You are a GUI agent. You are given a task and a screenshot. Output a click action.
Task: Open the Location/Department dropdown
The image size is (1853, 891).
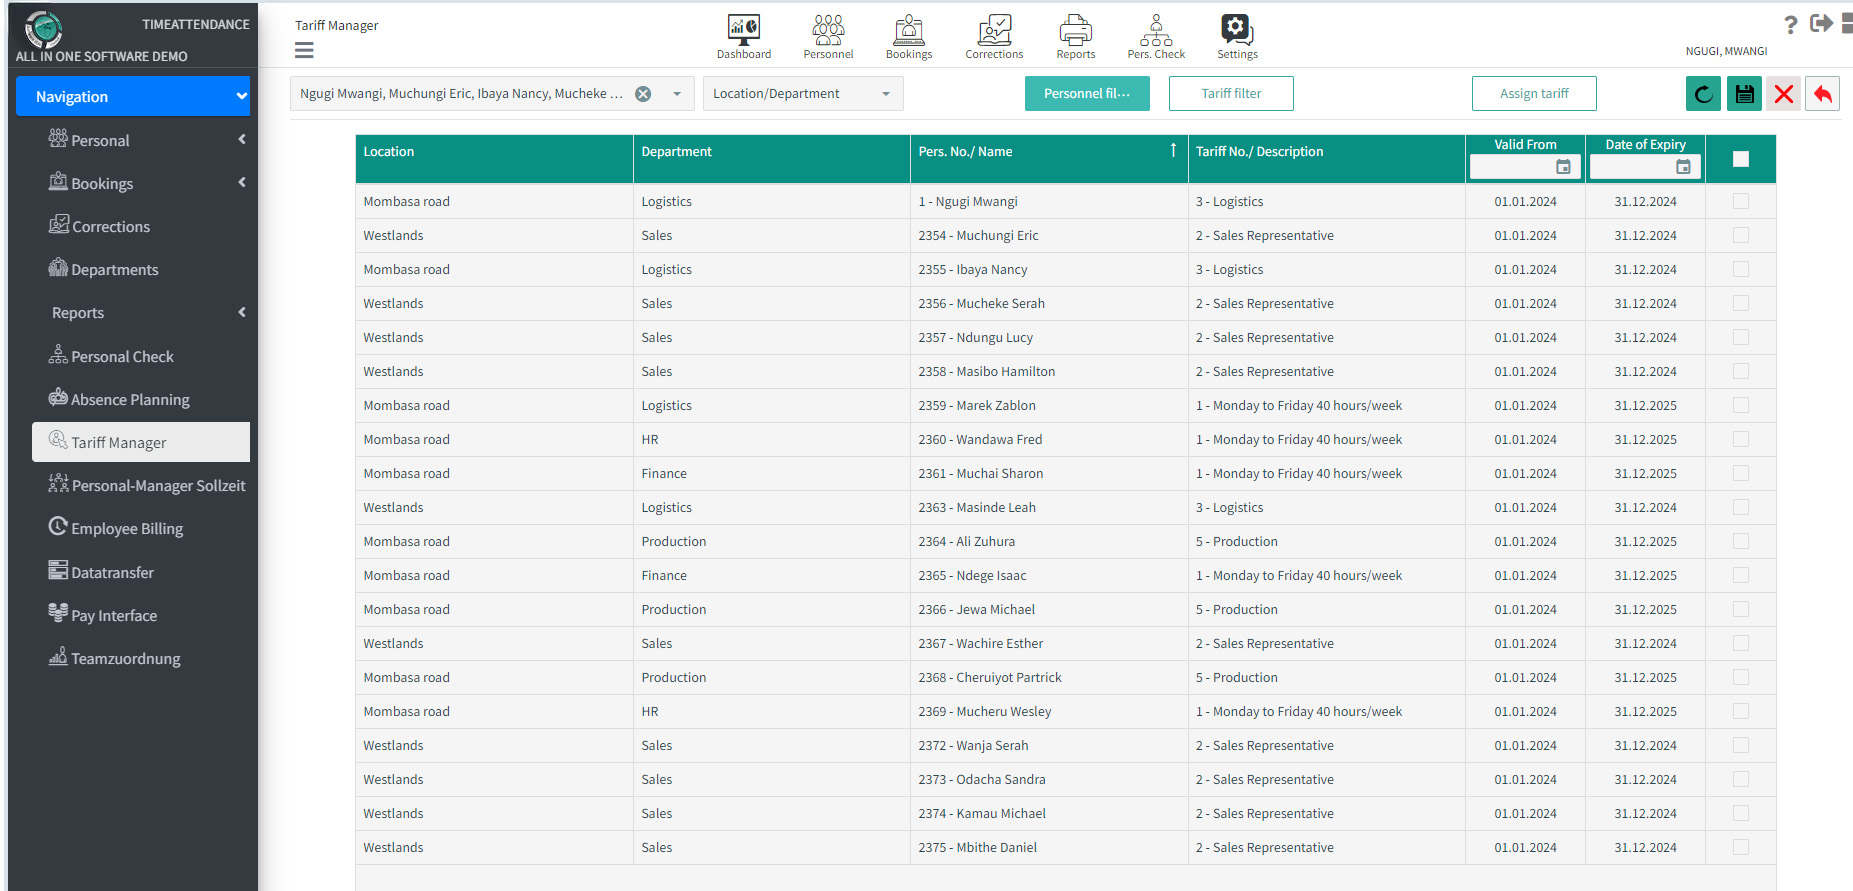point(803,94)
